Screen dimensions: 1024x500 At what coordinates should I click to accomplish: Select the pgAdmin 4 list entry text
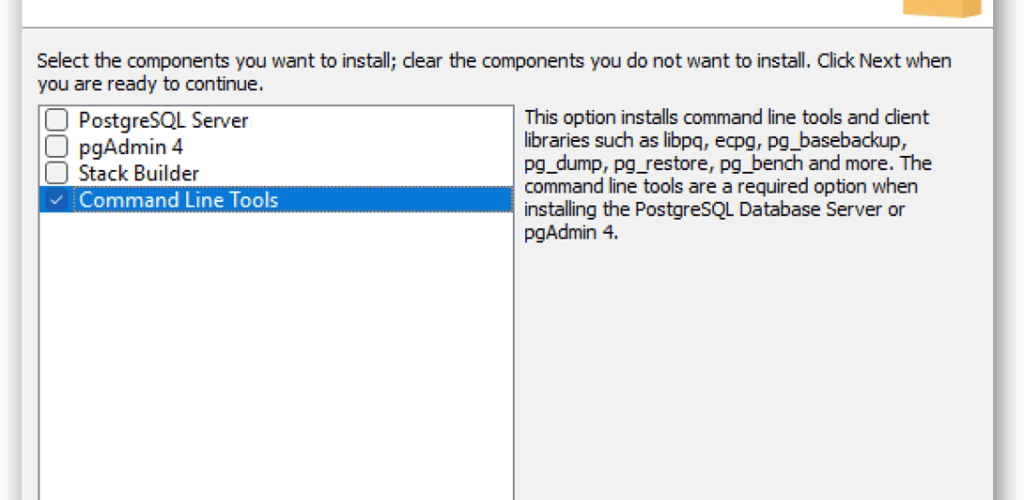(131, 147)
